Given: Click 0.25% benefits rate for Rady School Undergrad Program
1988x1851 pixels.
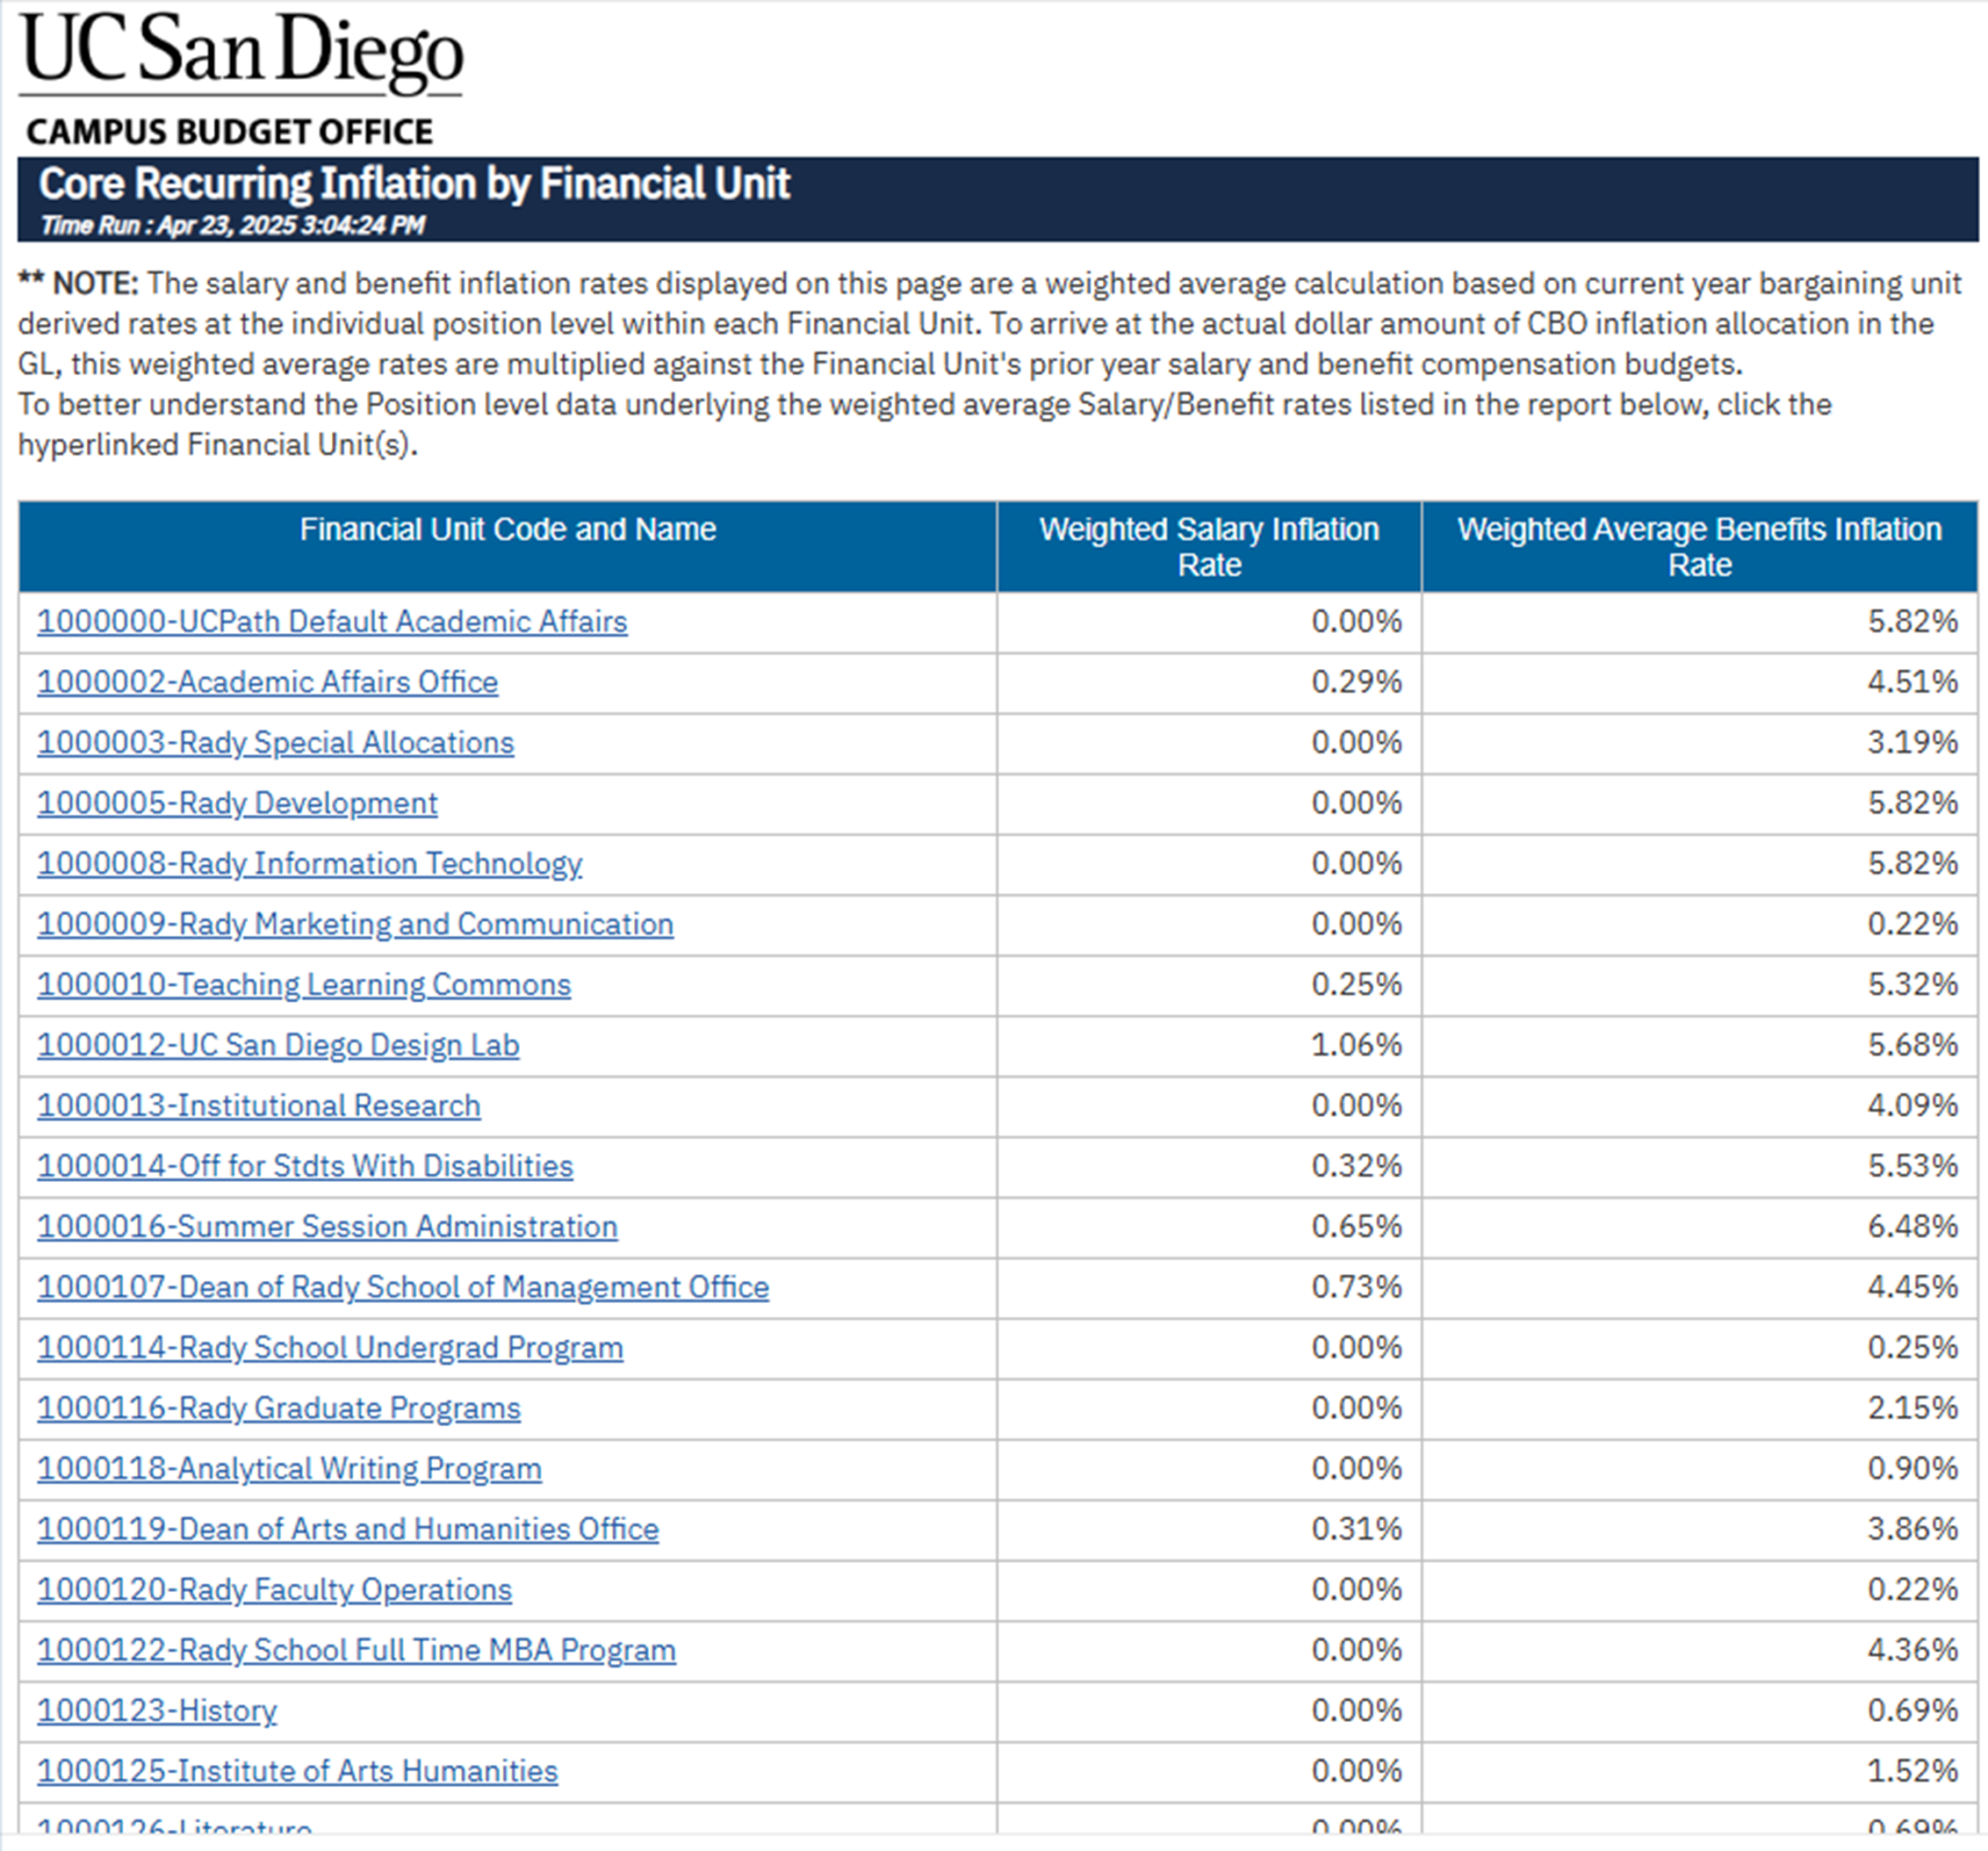Looking at the screenshot, I should [x=1912, y=1348].
